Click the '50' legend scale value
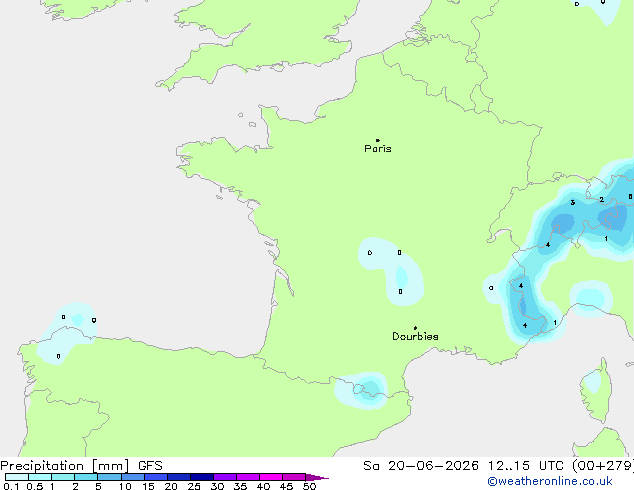The height and width of the screenshot is (490, 634). click(309, 486)
